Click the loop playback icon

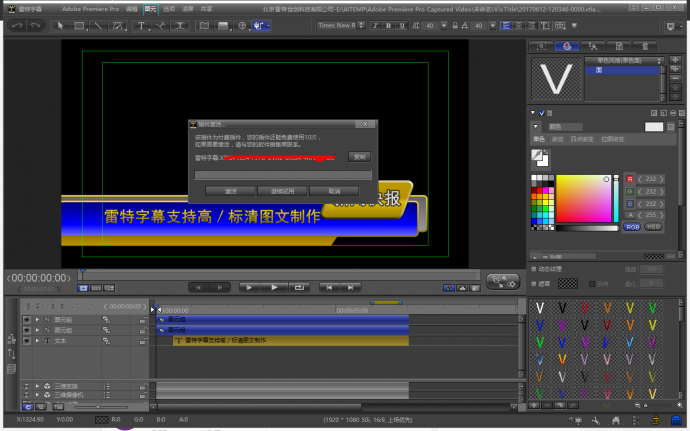click(299, 287)
